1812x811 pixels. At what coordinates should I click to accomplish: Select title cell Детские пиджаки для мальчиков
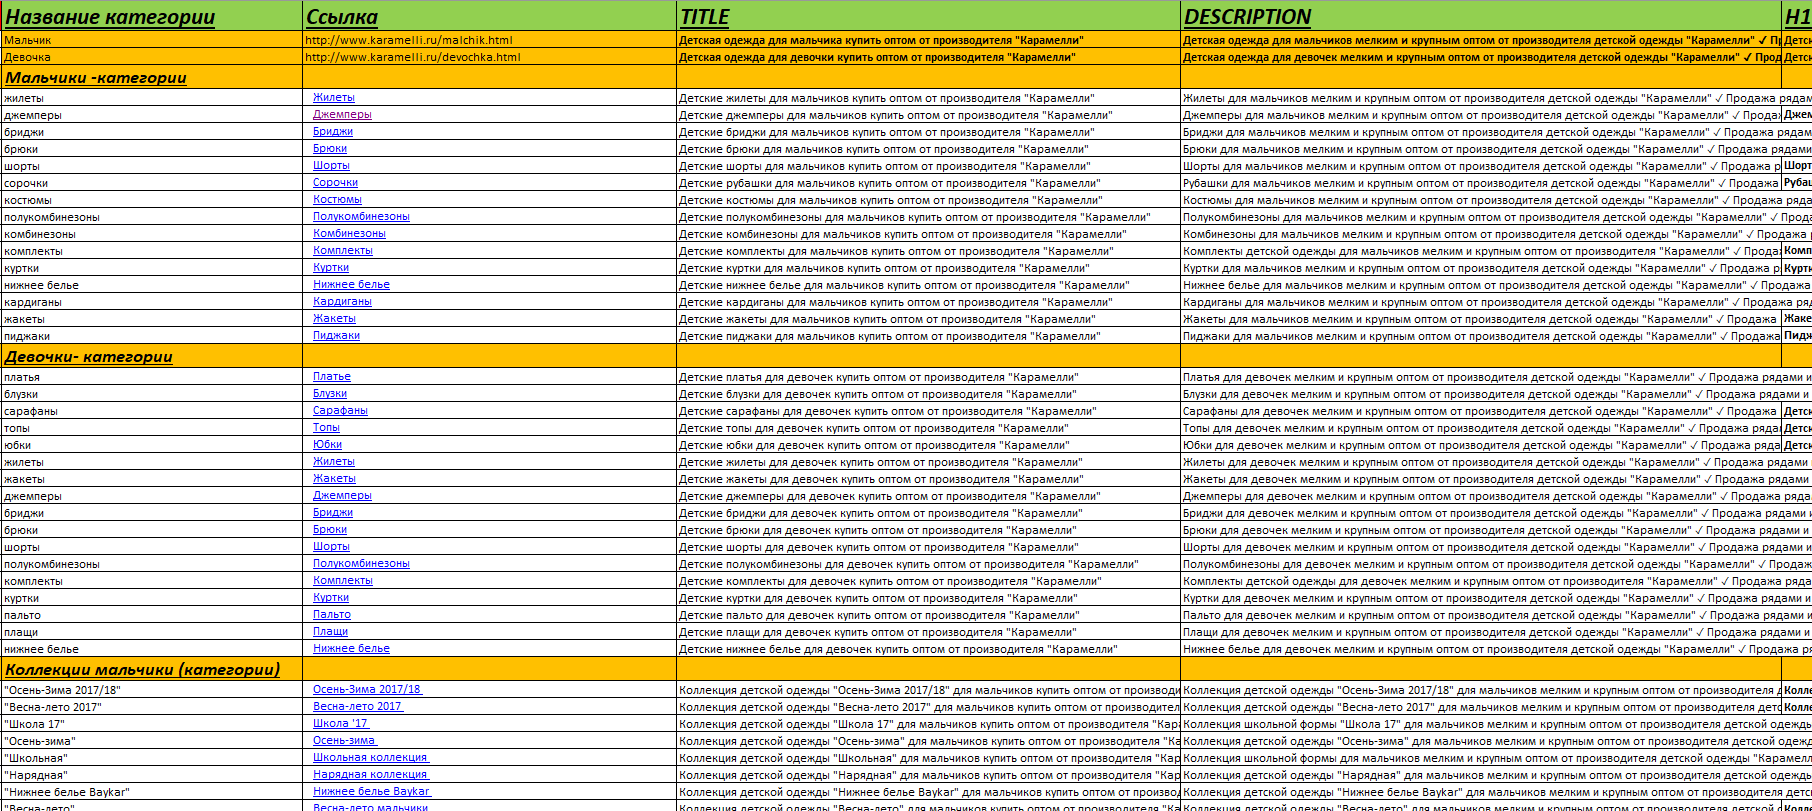tap(928, 336)
